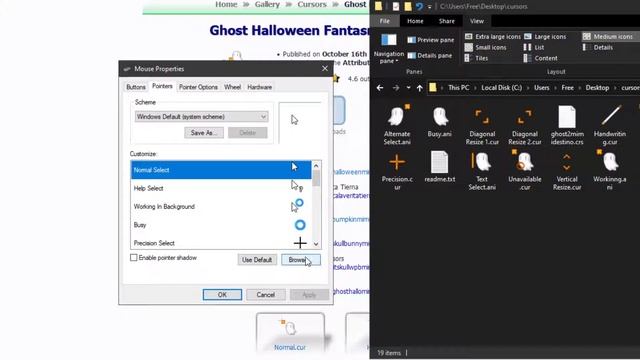Switch to Extra large icons layout
The image size is (640, 360).
(493, 37)
